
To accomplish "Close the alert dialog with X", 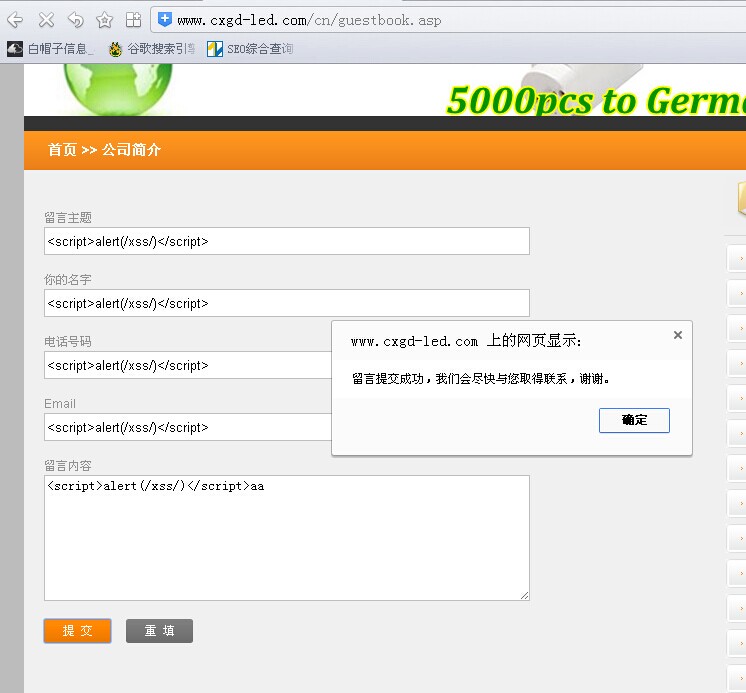I will click(x=678, y=335).
